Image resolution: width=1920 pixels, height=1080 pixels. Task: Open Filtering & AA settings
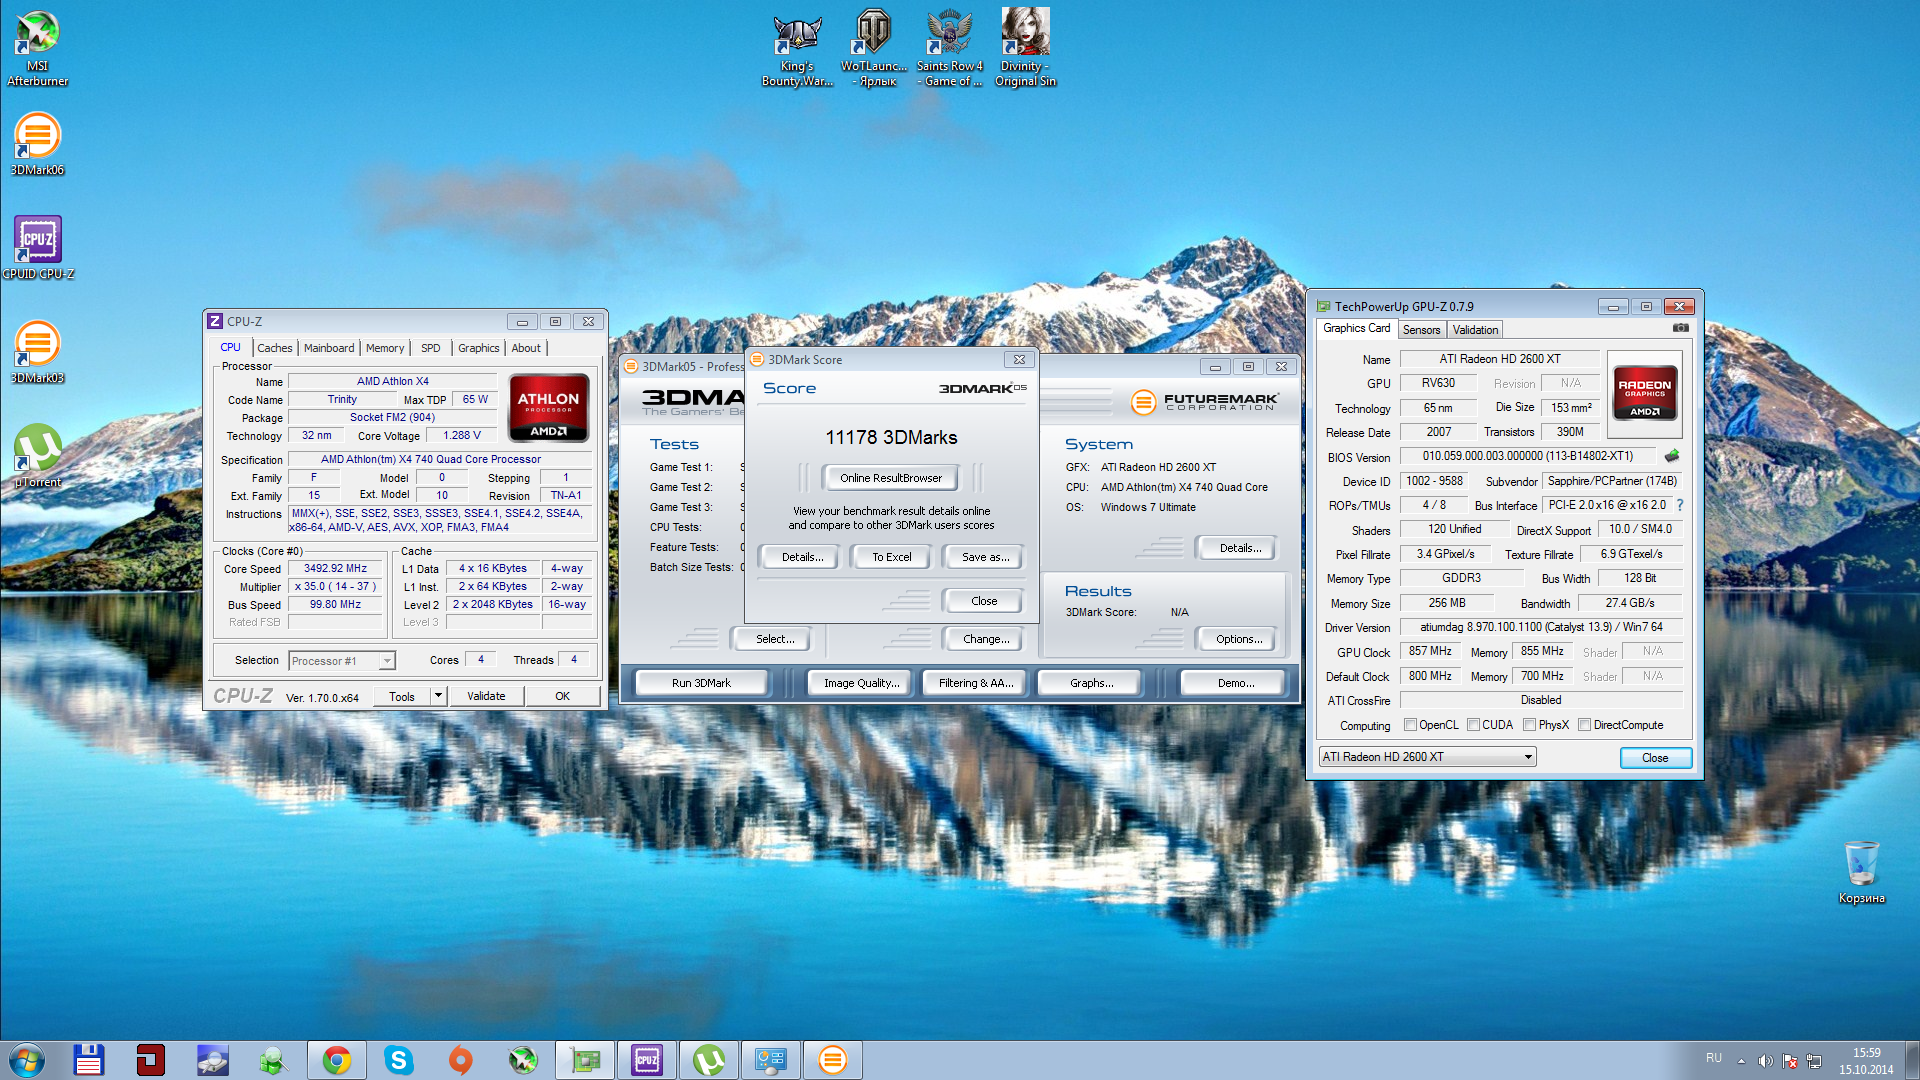pyautogui.click(x=976, y=683)
